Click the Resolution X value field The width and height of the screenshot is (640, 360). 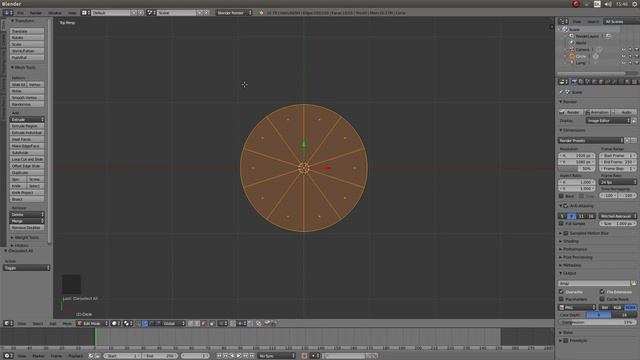coord(576,156)
